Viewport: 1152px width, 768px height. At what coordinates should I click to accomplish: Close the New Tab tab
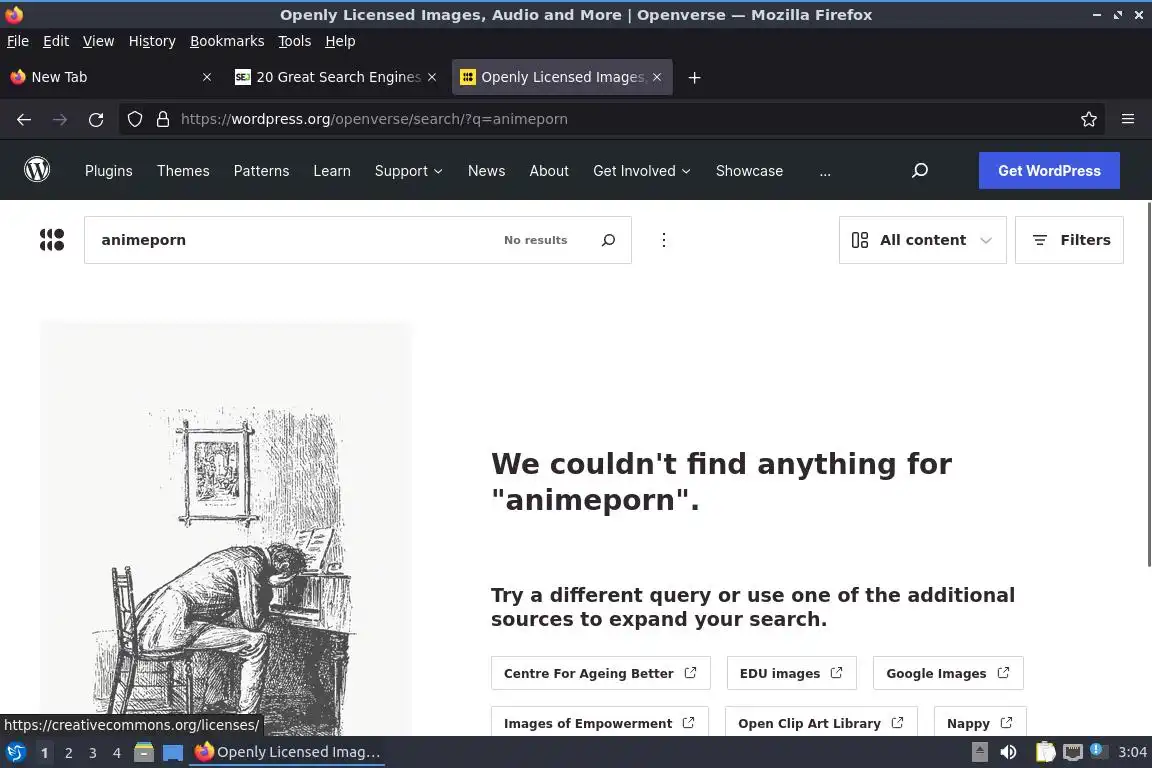(x=206, y=77)
